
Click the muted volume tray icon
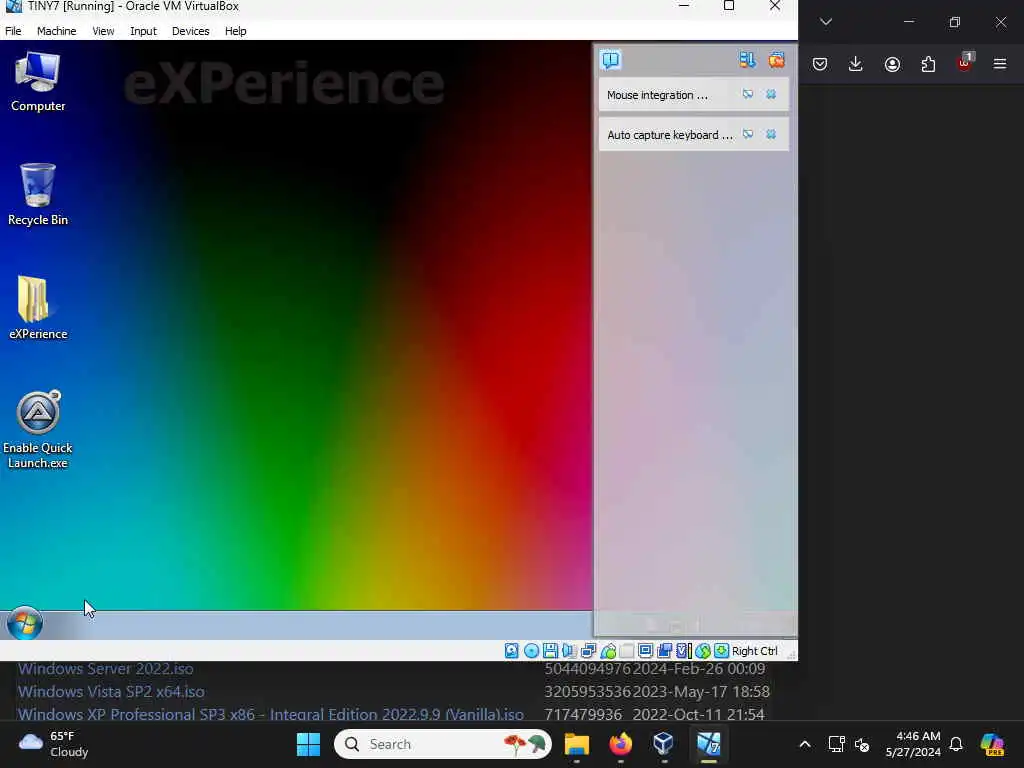862,744
